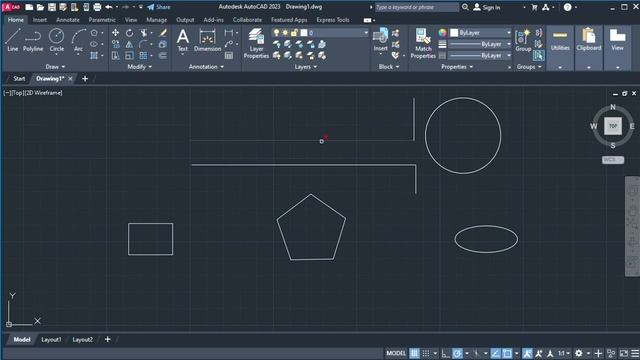Open the Parametric ribbon tab
640x360 pixels.
(x=102, y=20)
